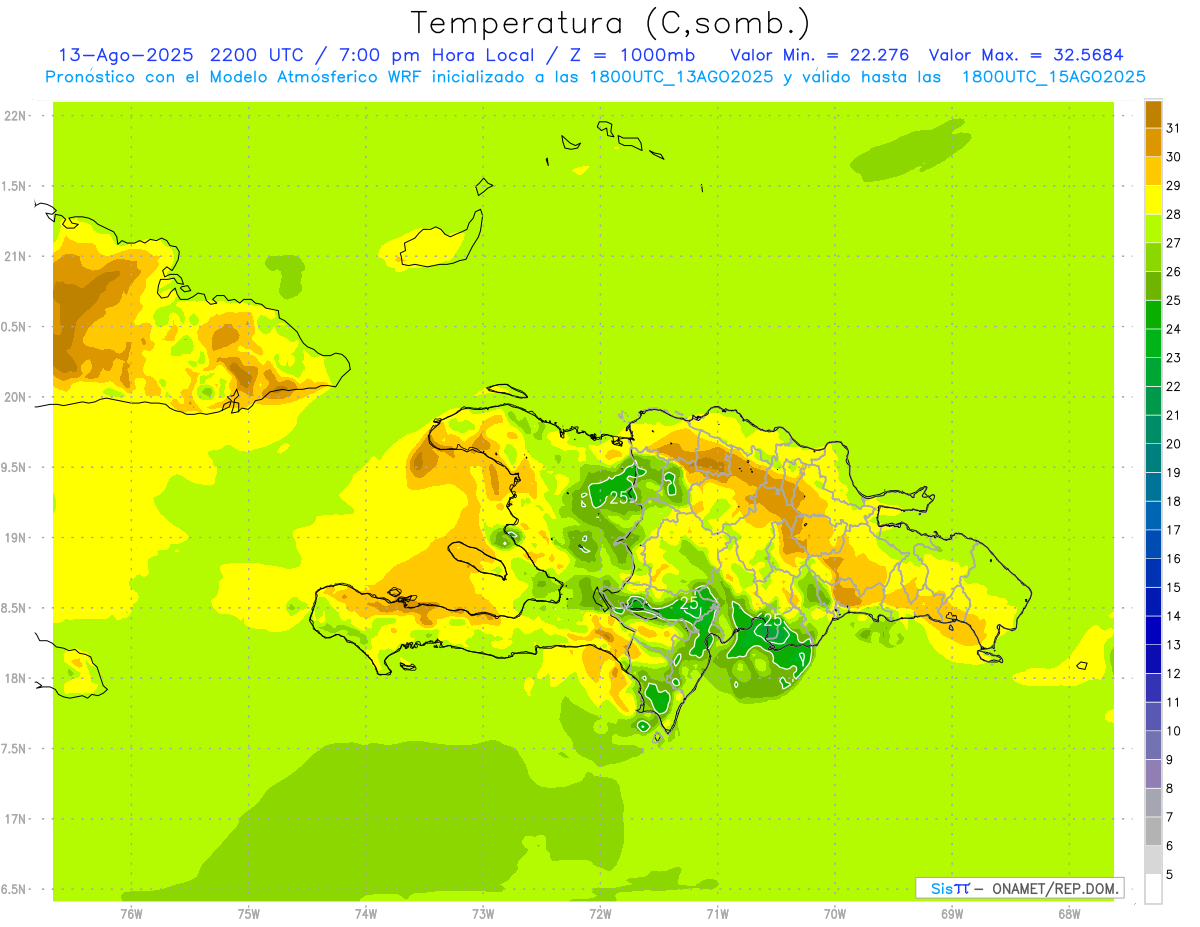Click the '22N' latitude label
Image resolution: width=1200 pixels, height=927 pixels.
pos(16,116)
